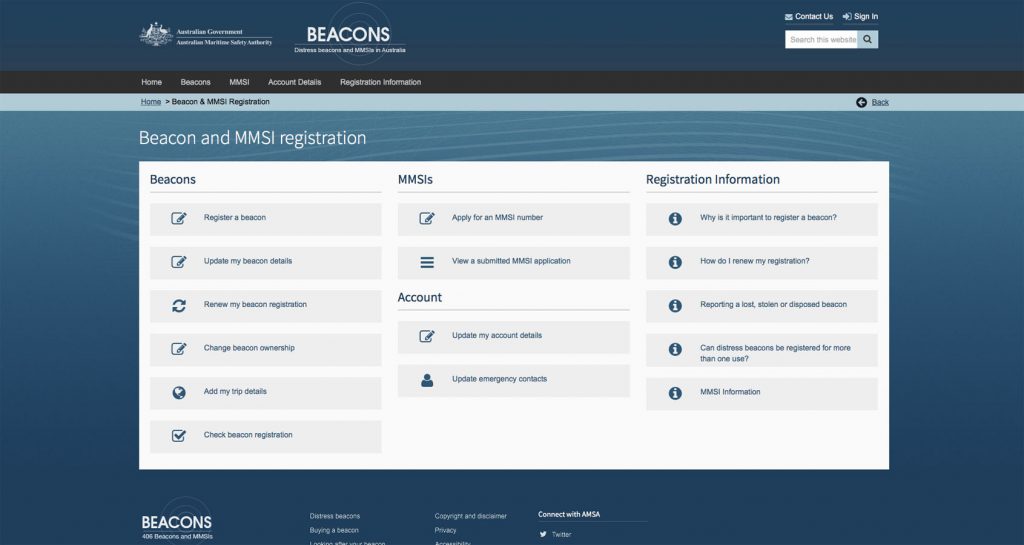Viewport: 1024px width, 545px height.
Task: Click the list icon for View submitted MMSI application
Action: 427,262
